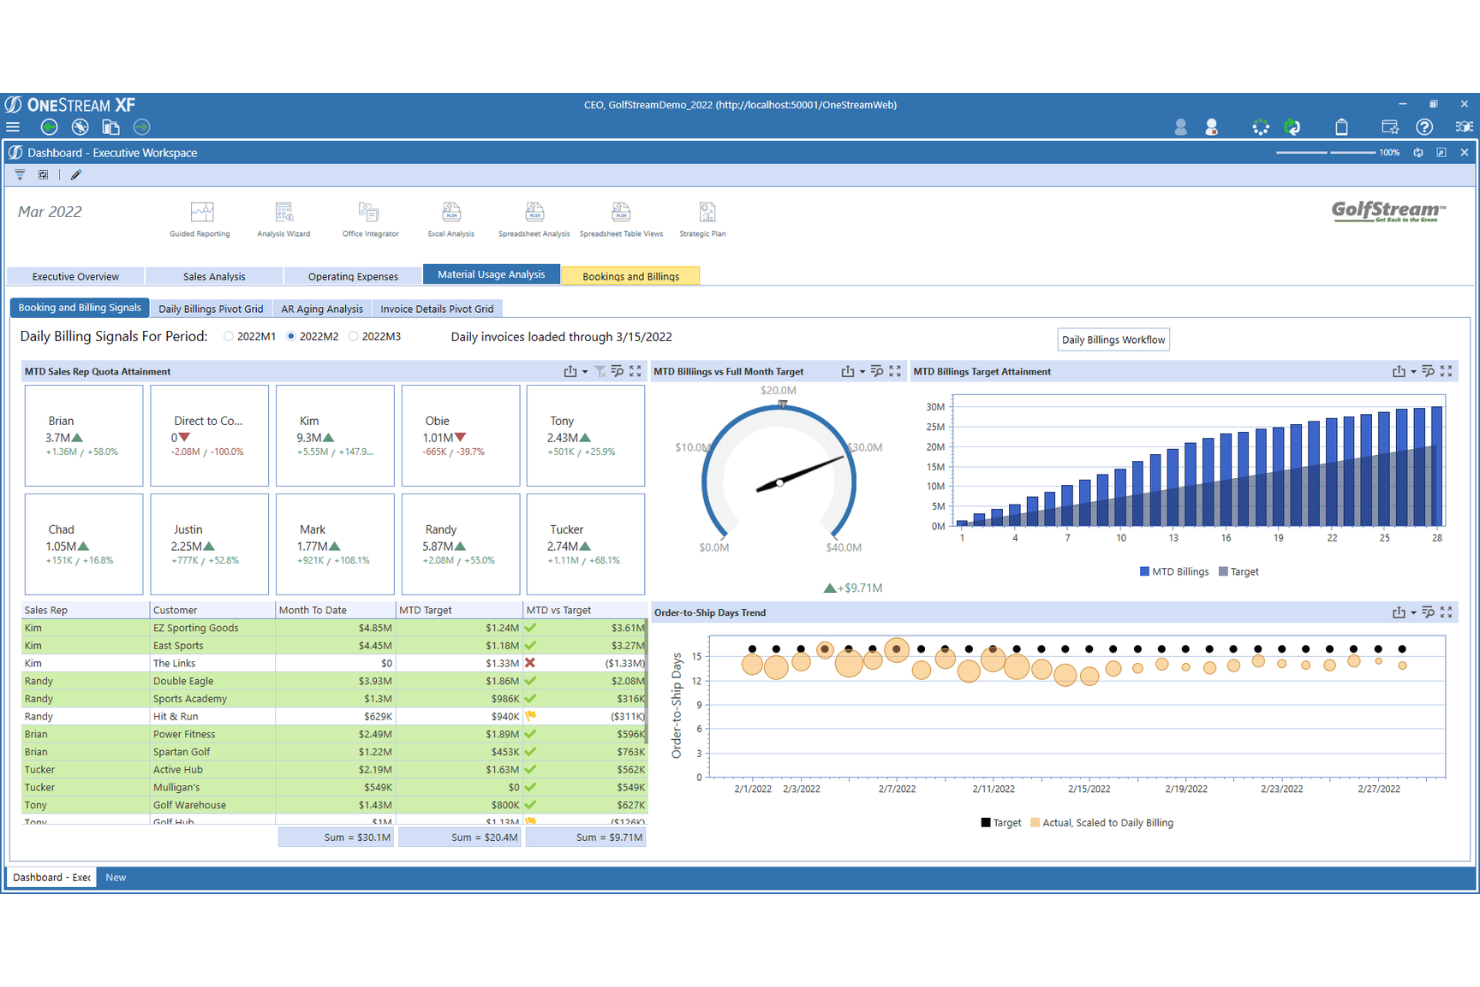Expand export dropdown on MTD Billings vs Full Month Target
The height and width of the screenshot is (987, 1480).
(x=862, y=372)
